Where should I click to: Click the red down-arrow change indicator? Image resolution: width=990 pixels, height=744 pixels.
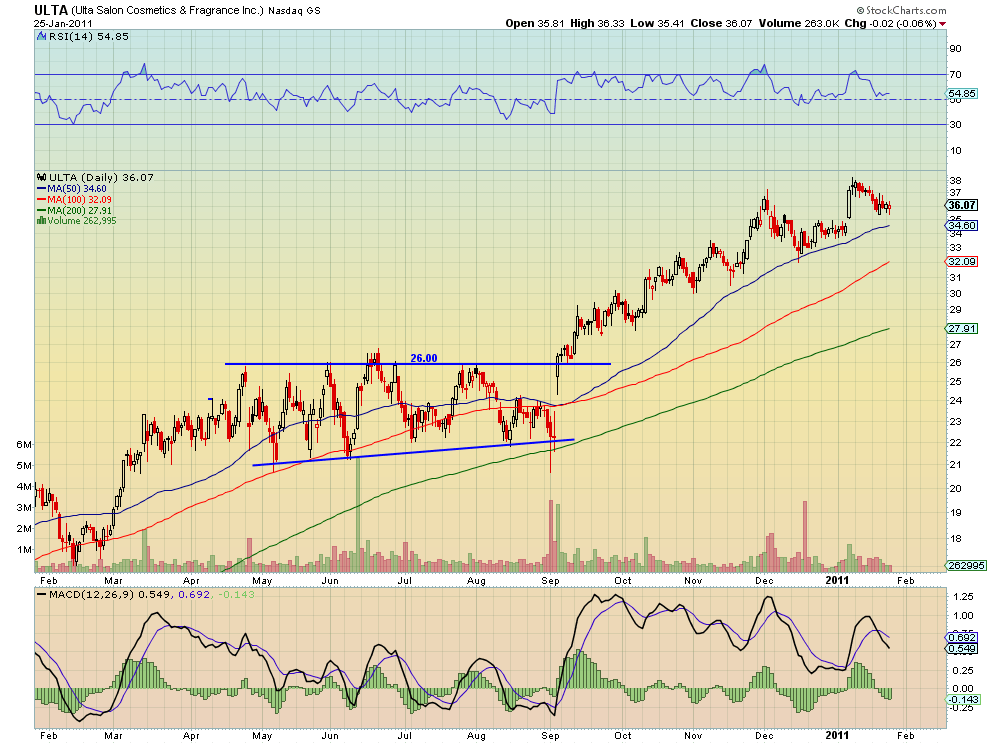943,24
